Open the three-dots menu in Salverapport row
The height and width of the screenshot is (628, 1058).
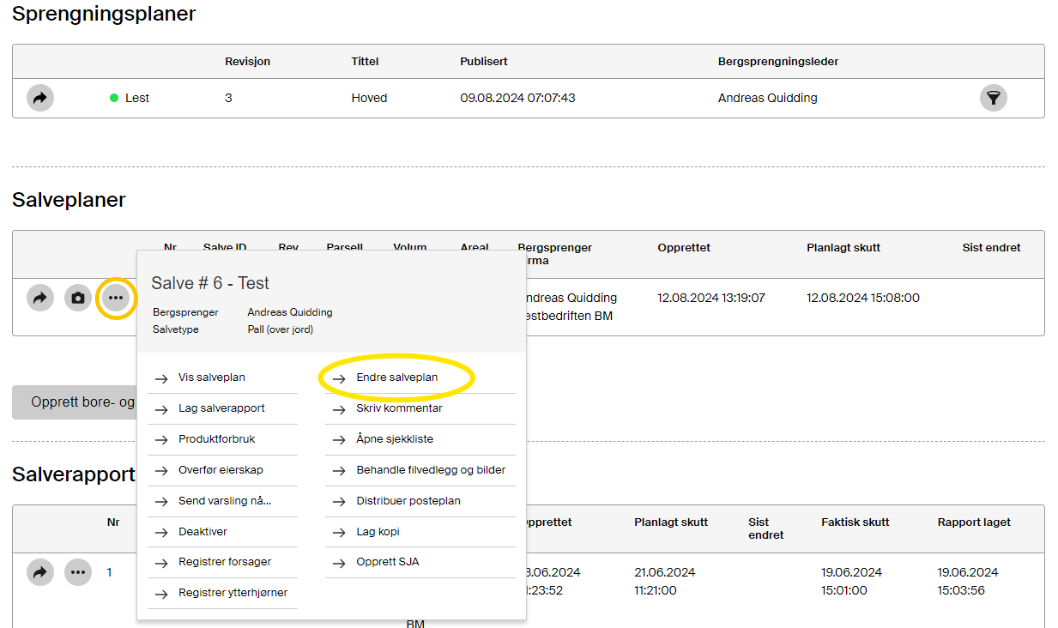tap(78, 573)
